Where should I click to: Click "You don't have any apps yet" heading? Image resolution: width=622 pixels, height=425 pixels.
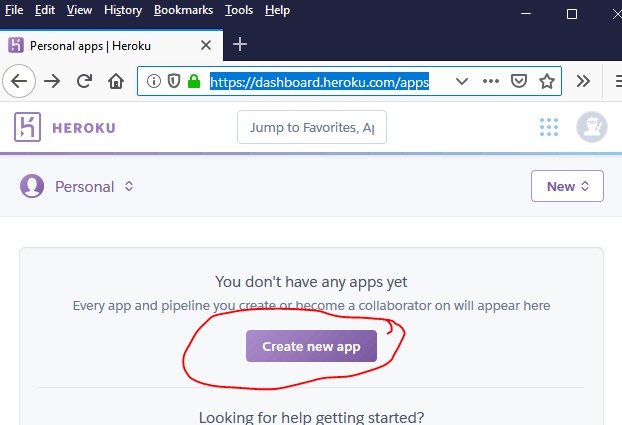tap(311, 282)
